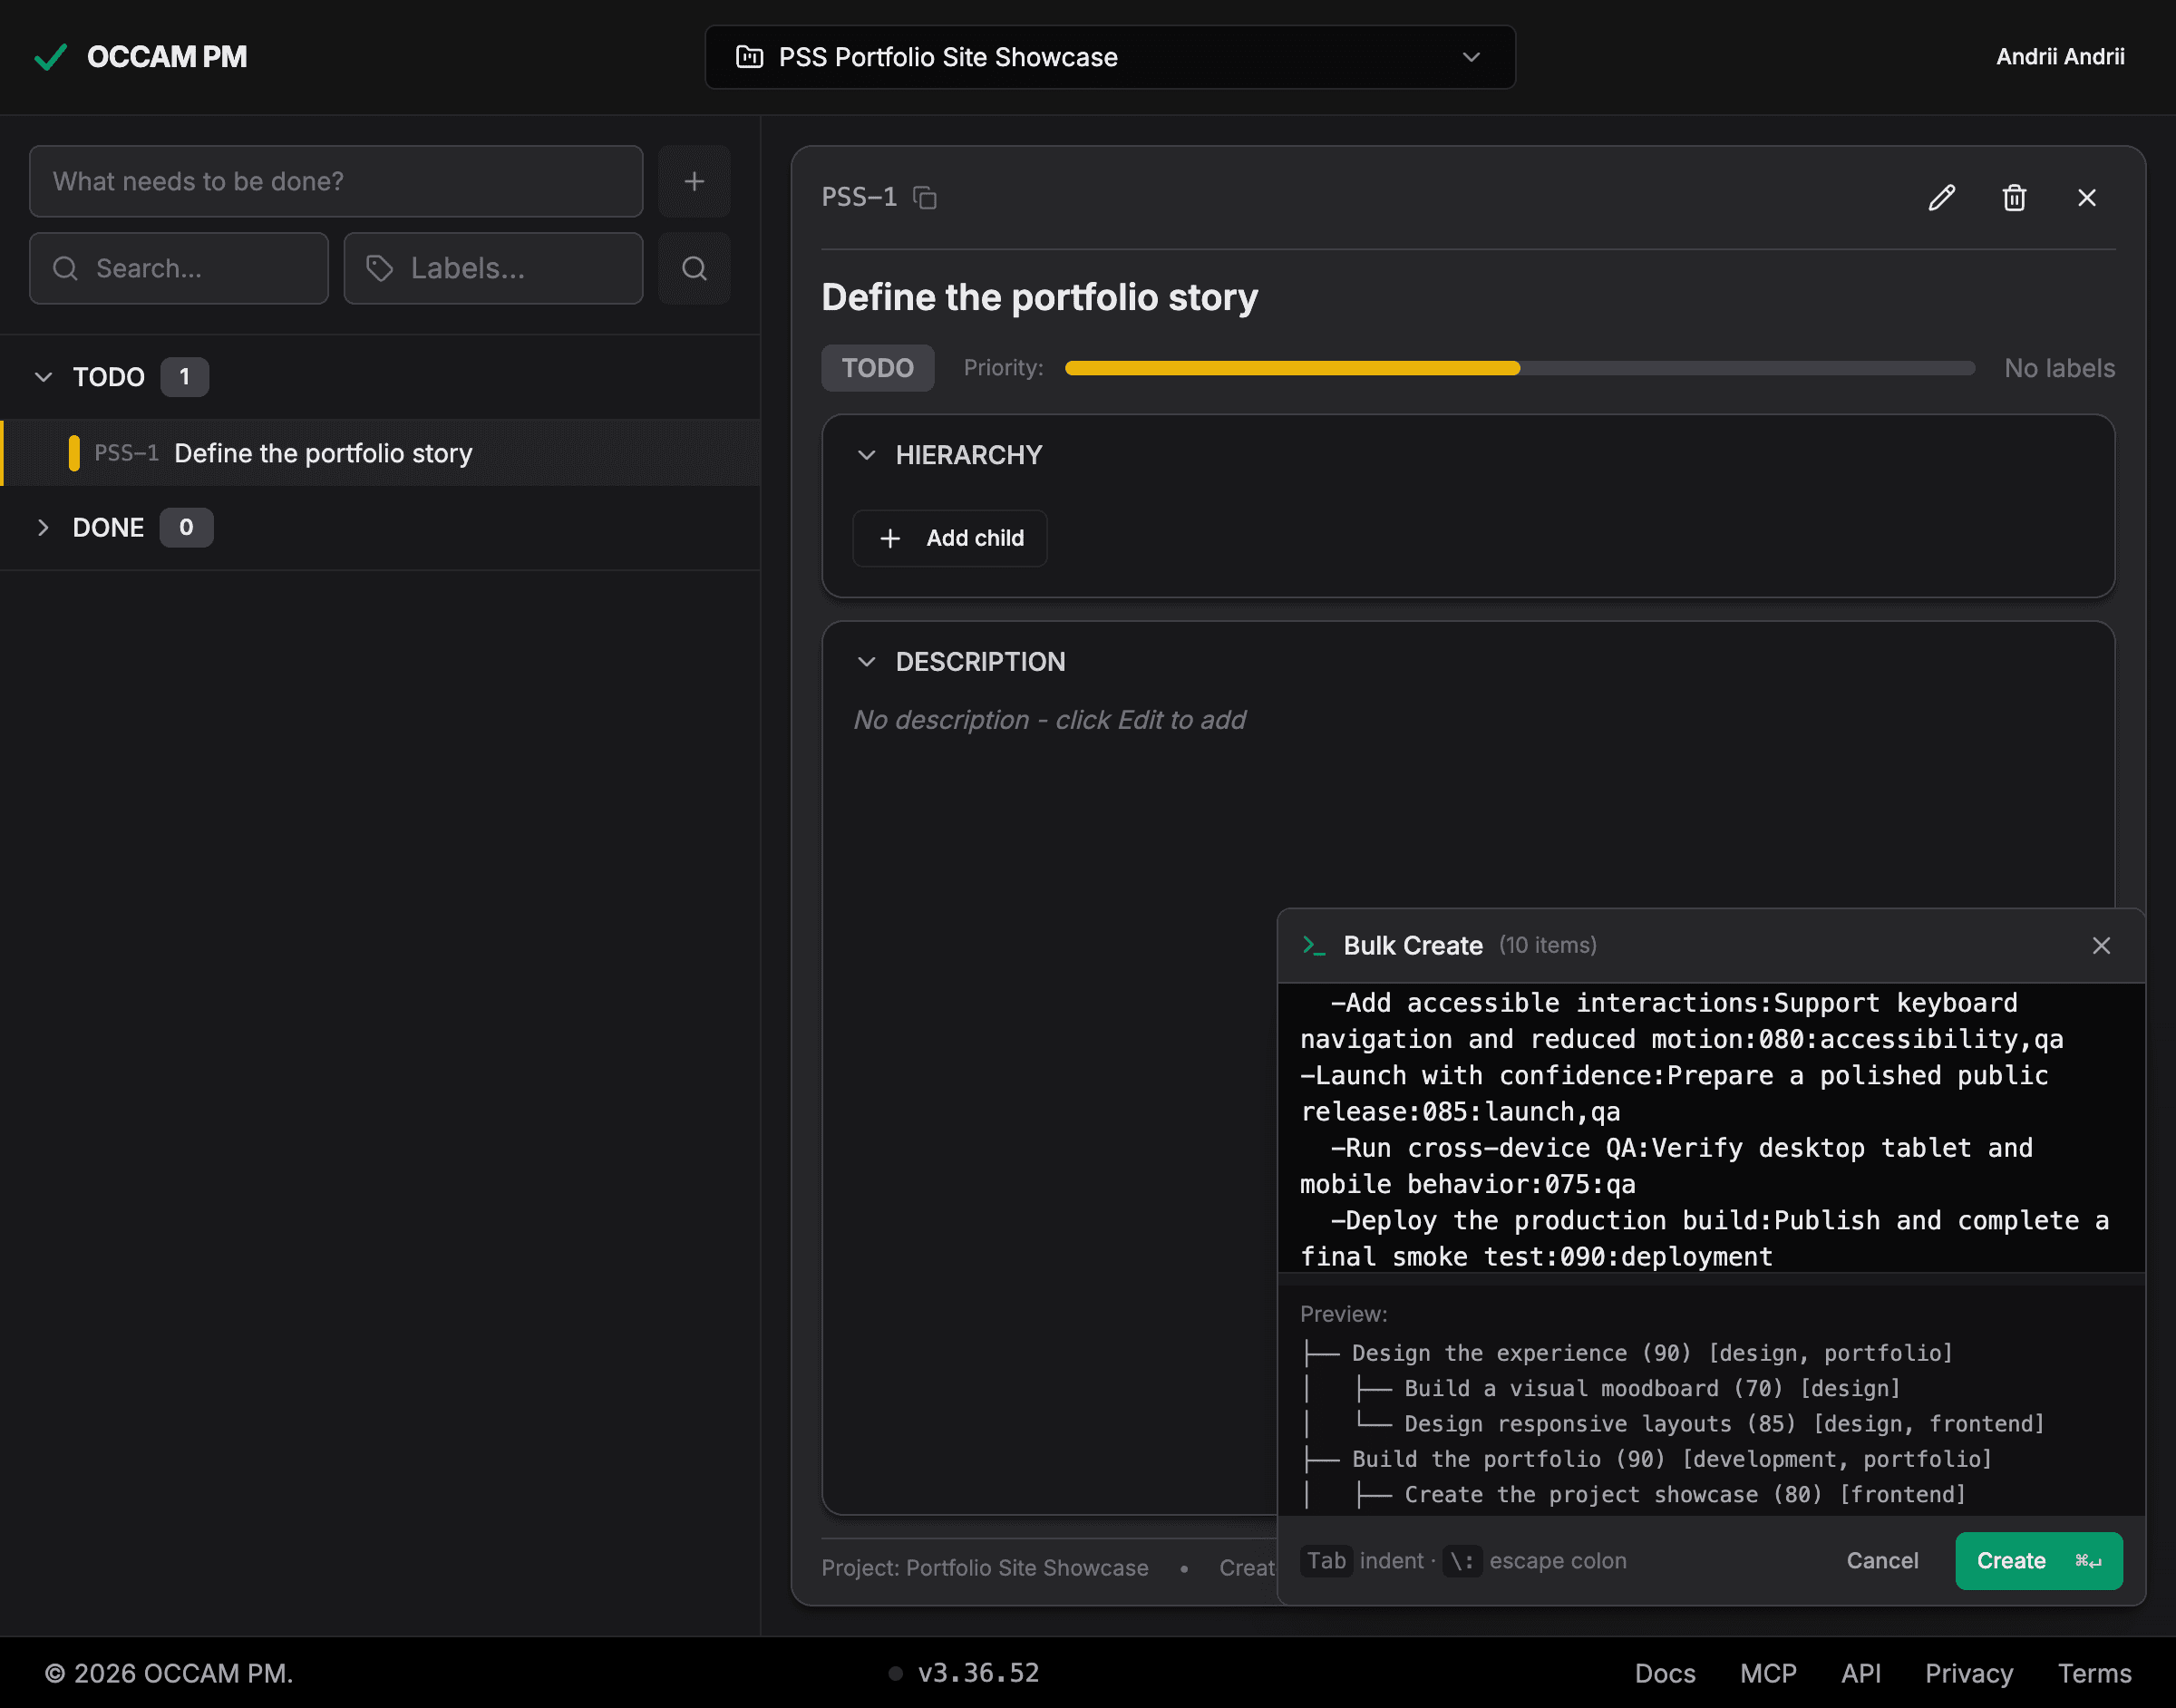Click the Cancel button in Bulk Create

click(x=1882, y=1561)
